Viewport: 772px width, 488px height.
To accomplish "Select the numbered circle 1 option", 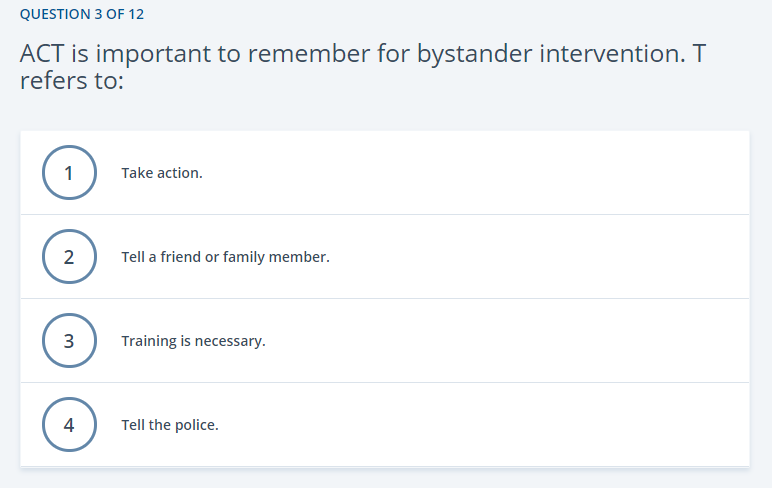I will click(x=69, y=172).
